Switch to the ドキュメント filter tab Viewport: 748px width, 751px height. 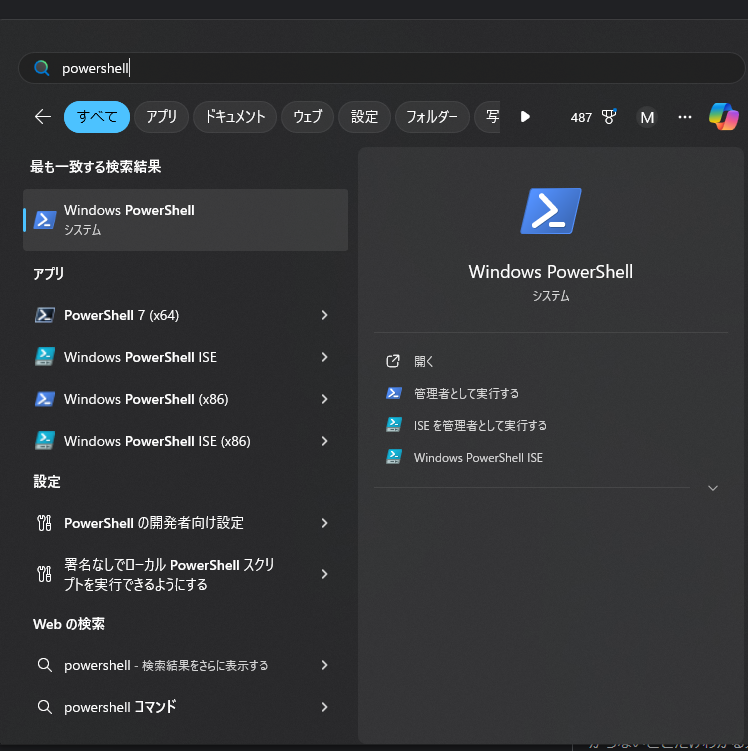[x=235, y=116]
